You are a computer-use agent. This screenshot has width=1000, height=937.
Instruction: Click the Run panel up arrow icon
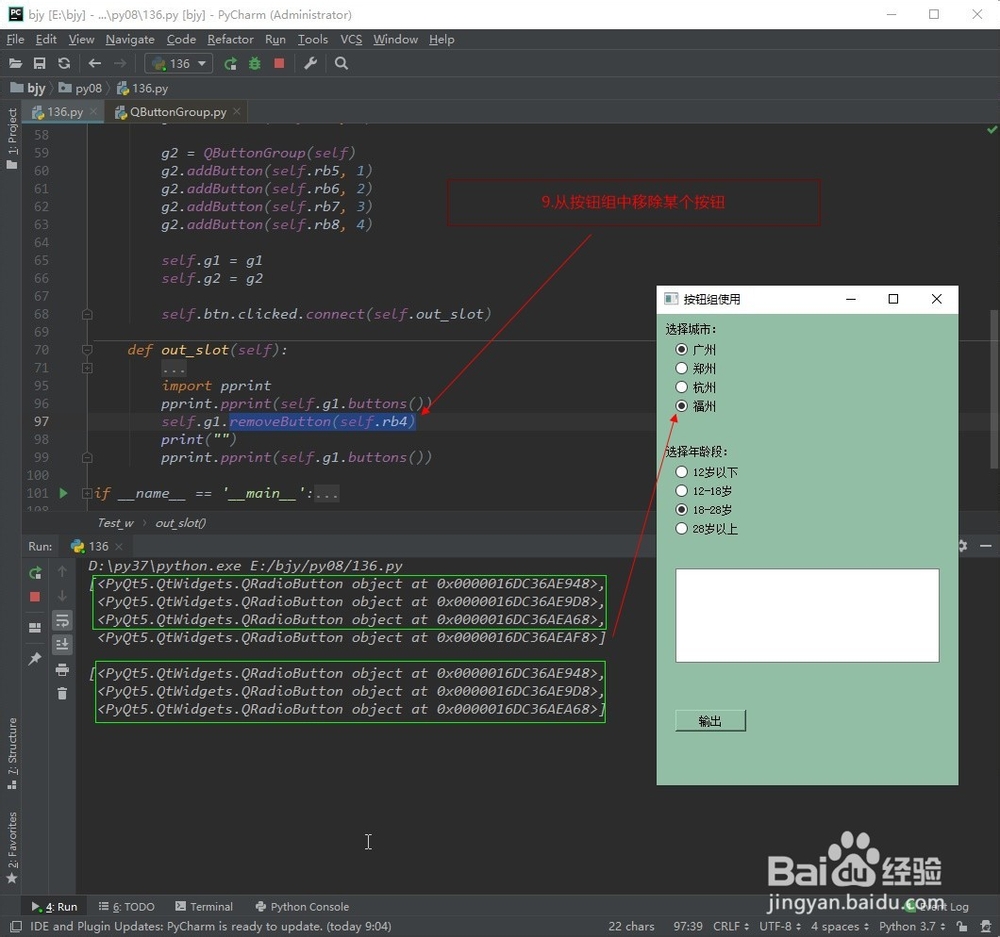coord(62,572)
